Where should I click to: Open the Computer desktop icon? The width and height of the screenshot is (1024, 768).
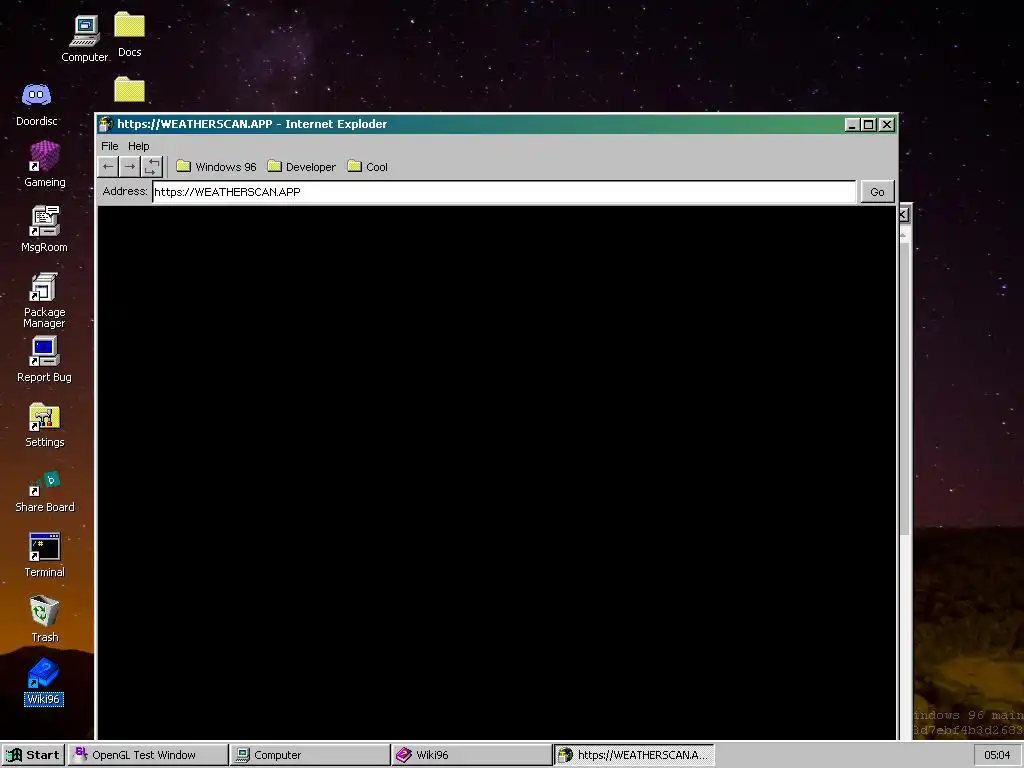coord(85,39)
